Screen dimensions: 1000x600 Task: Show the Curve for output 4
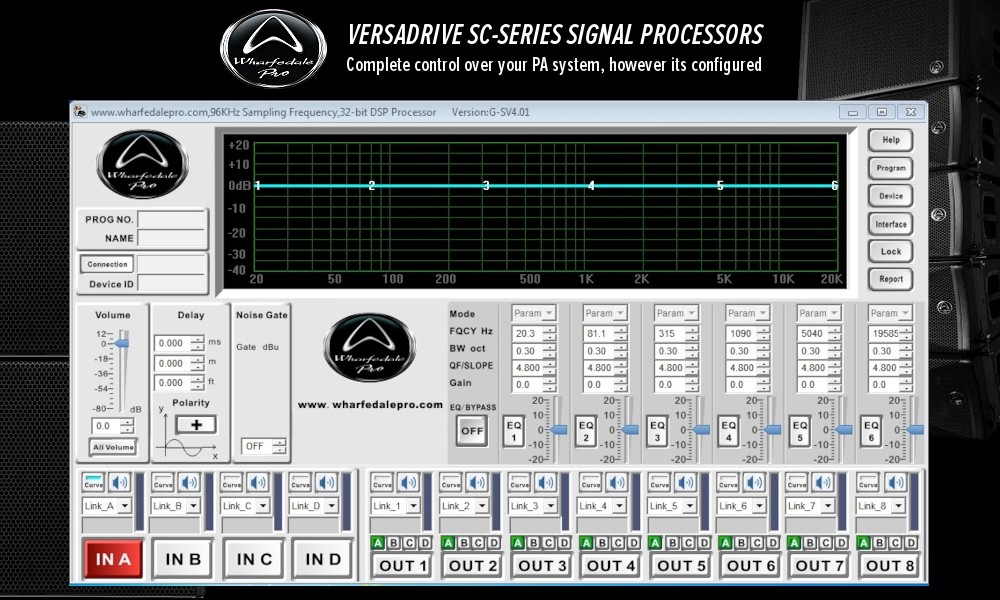pyautogui.click(x=591, y=483)
